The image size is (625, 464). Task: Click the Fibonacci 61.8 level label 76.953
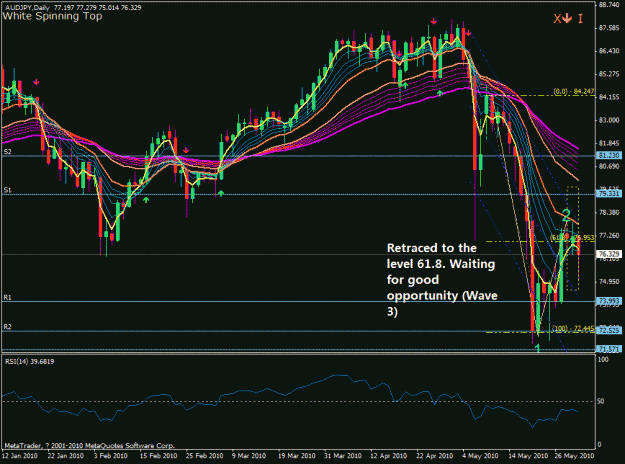573,238
